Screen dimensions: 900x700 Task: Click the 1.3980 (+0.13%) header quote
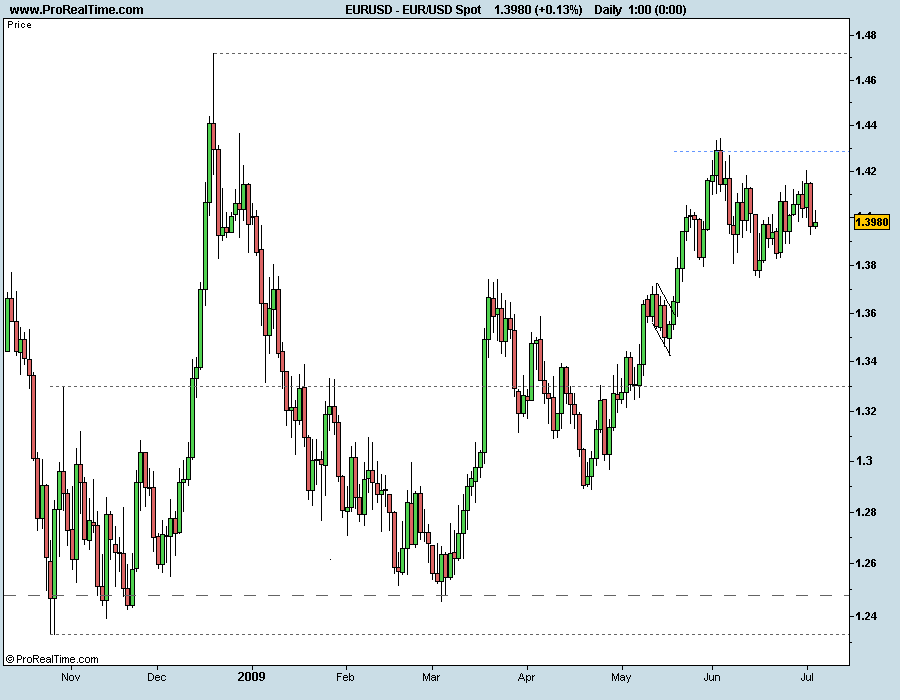538,9
